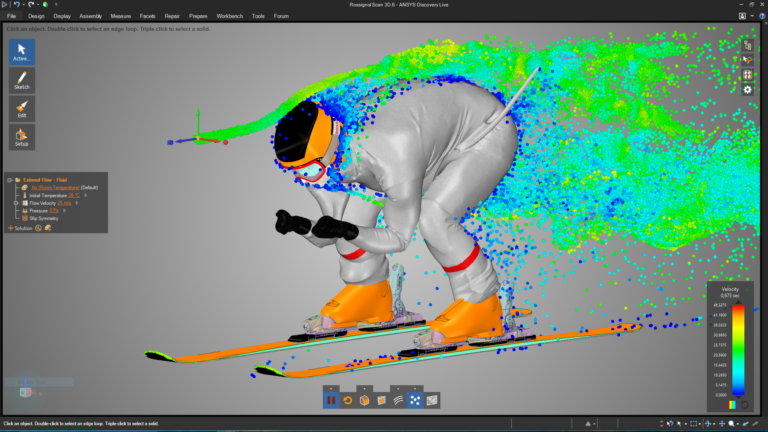Click the Velocity legend color bar
The height and width of the screenshot is (432, 768).
738,350
